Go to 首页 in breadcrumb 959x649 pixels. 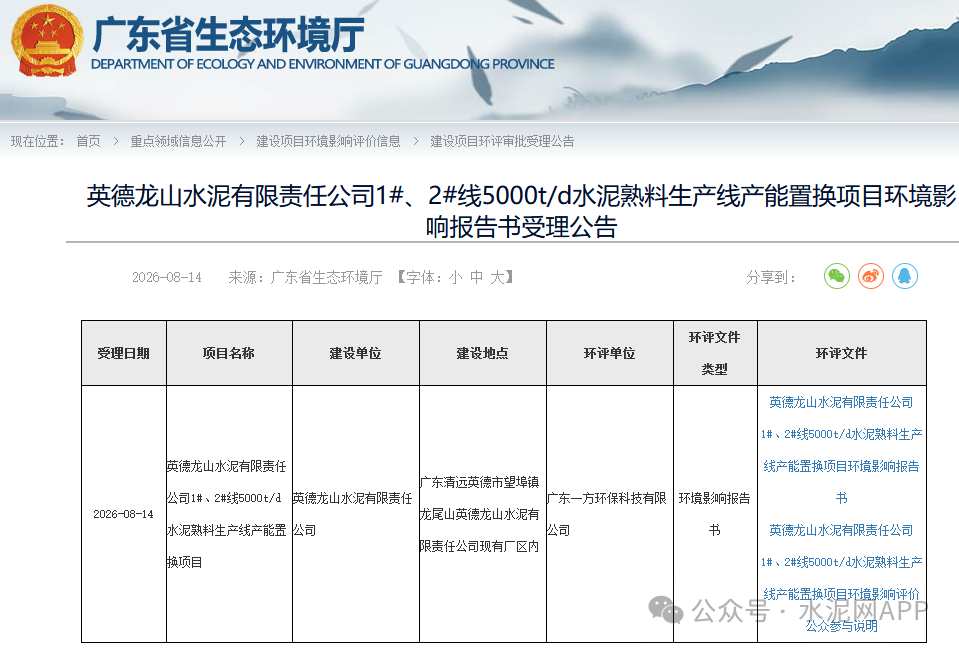(88, 141)
